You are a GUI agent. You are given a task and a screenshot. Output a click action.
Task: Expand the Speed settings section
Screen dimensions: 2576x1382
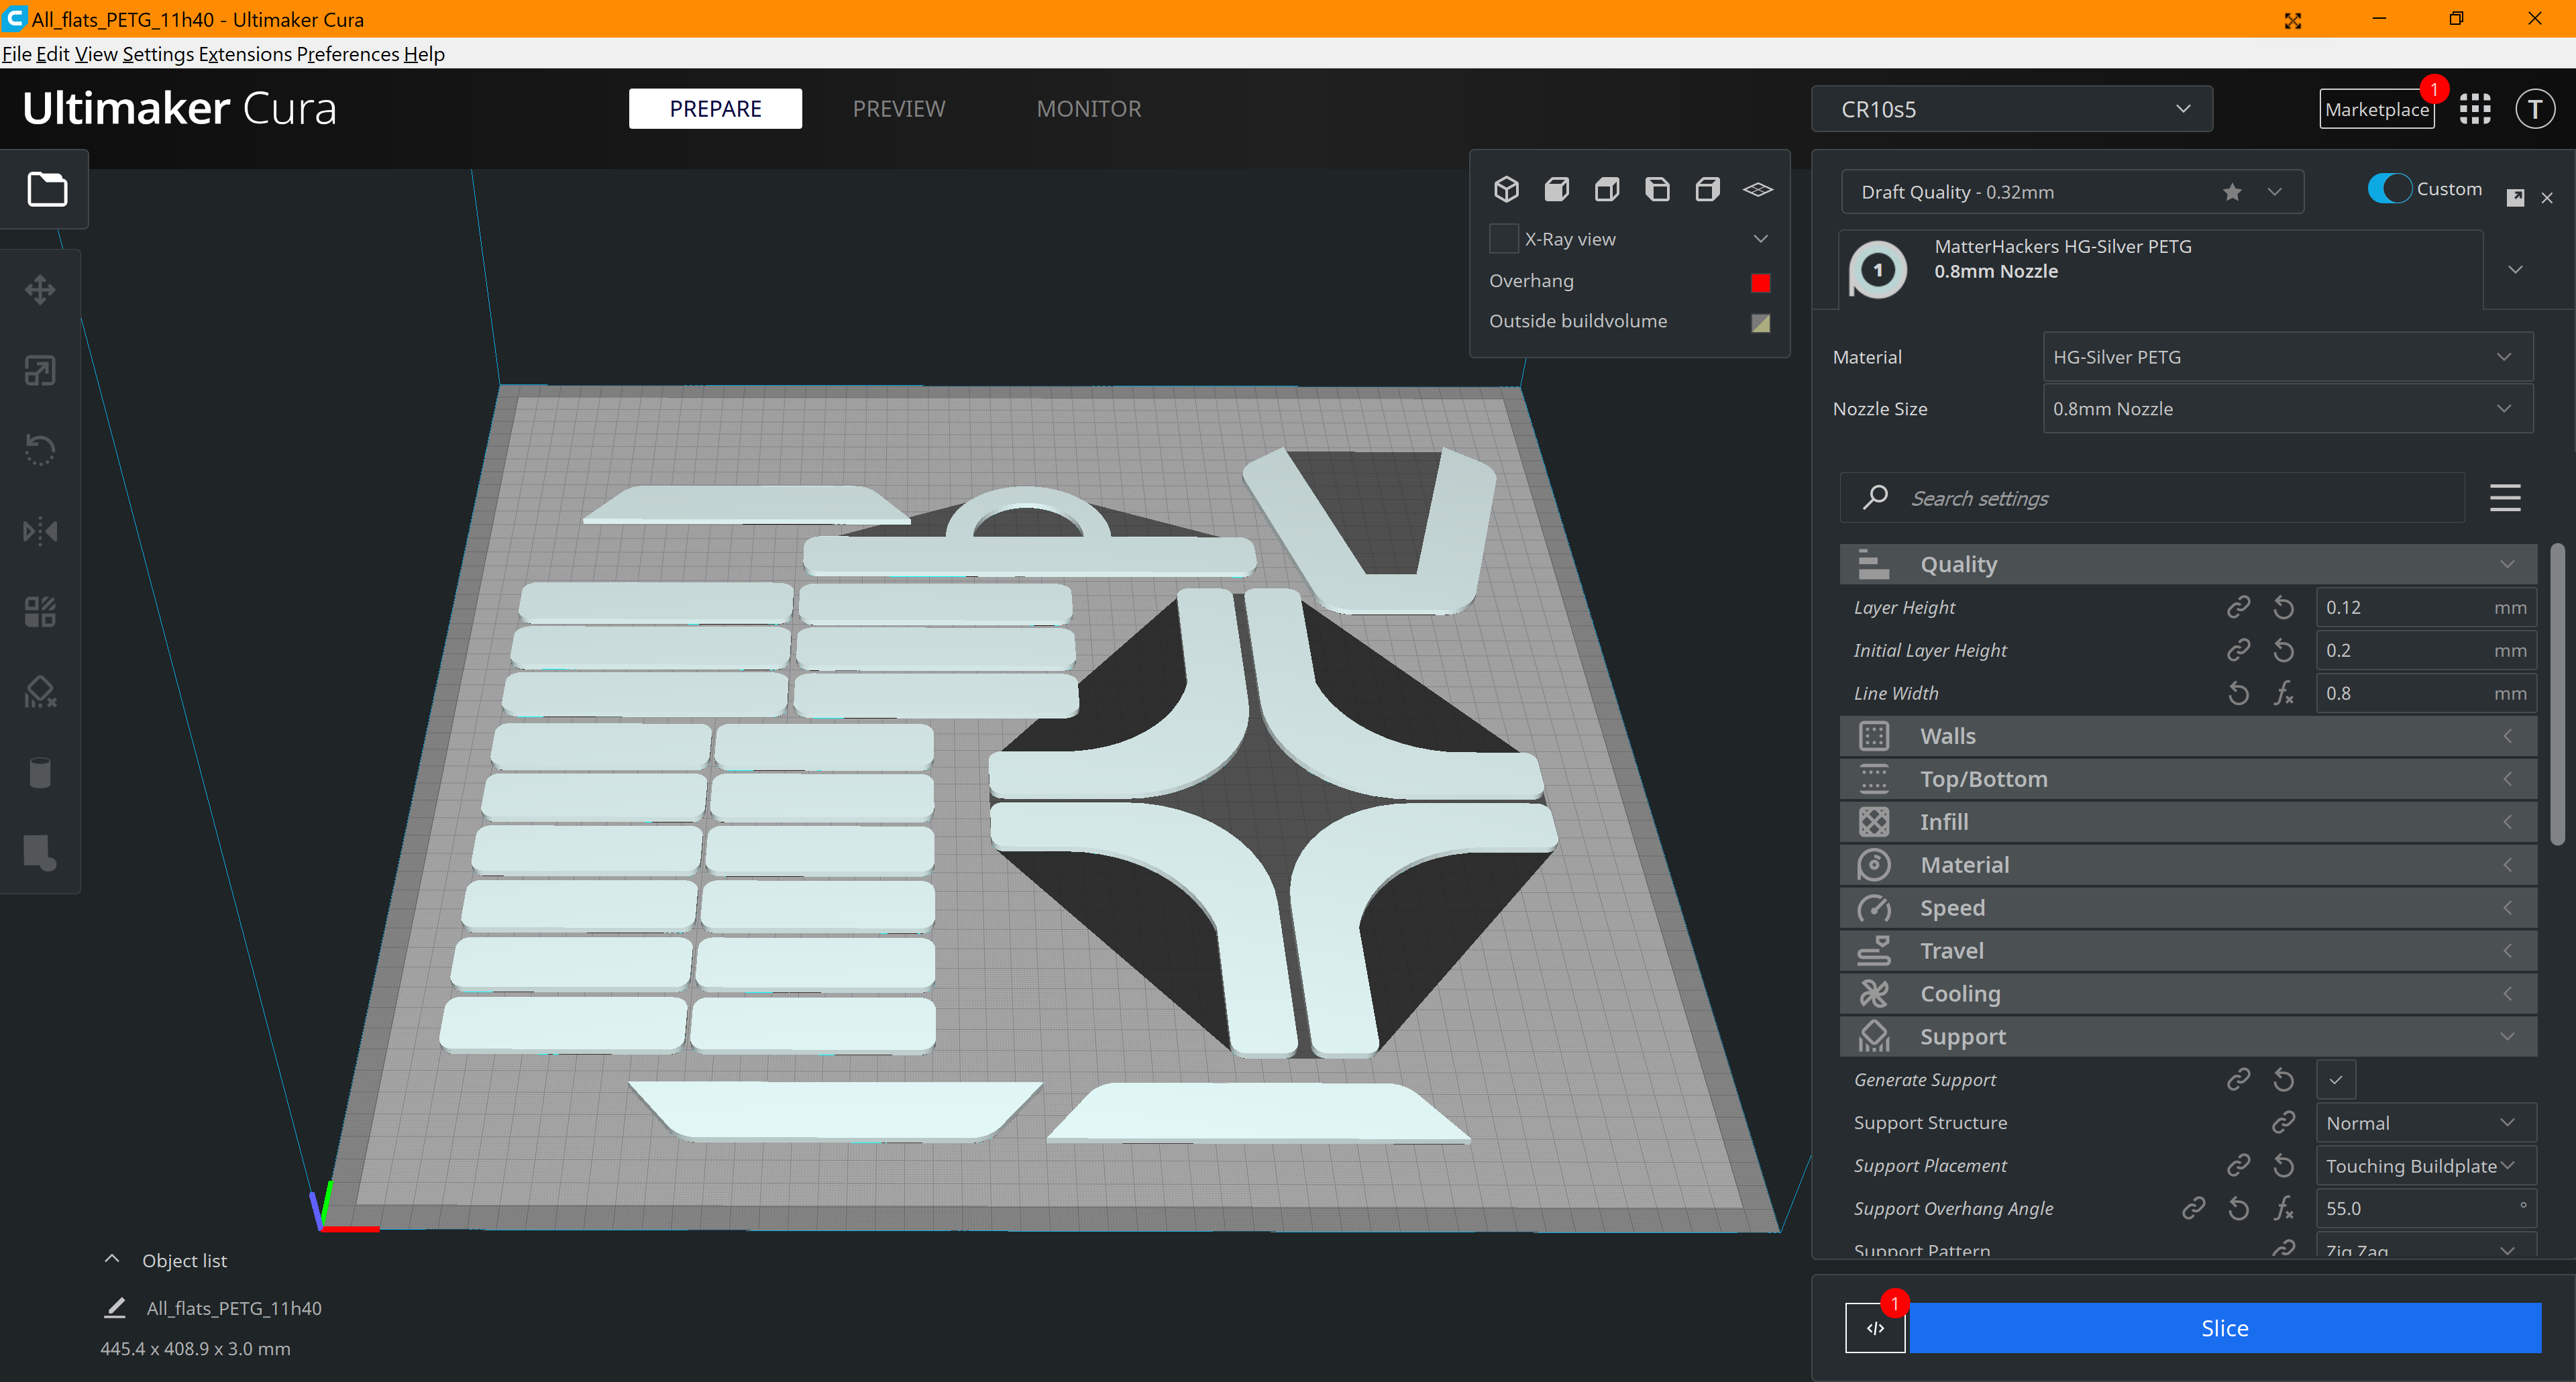tap(2187, 908)
